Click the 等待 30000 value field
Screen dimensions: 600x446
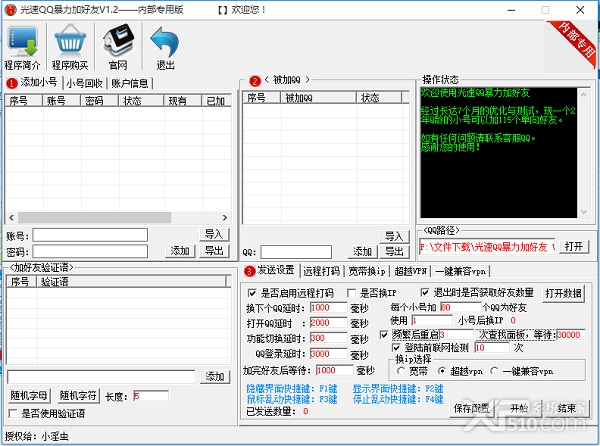tap(571, 335)
